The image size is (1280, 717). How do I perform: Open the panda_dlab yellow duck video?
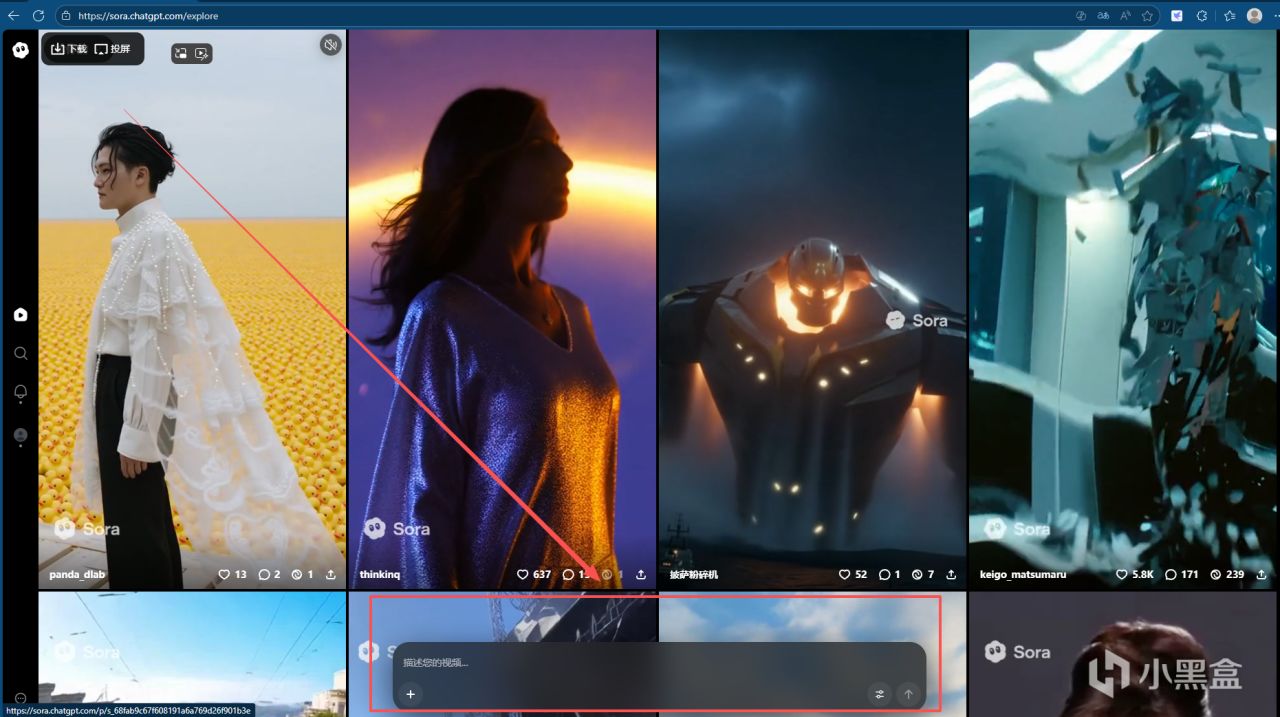coord(192,309)
